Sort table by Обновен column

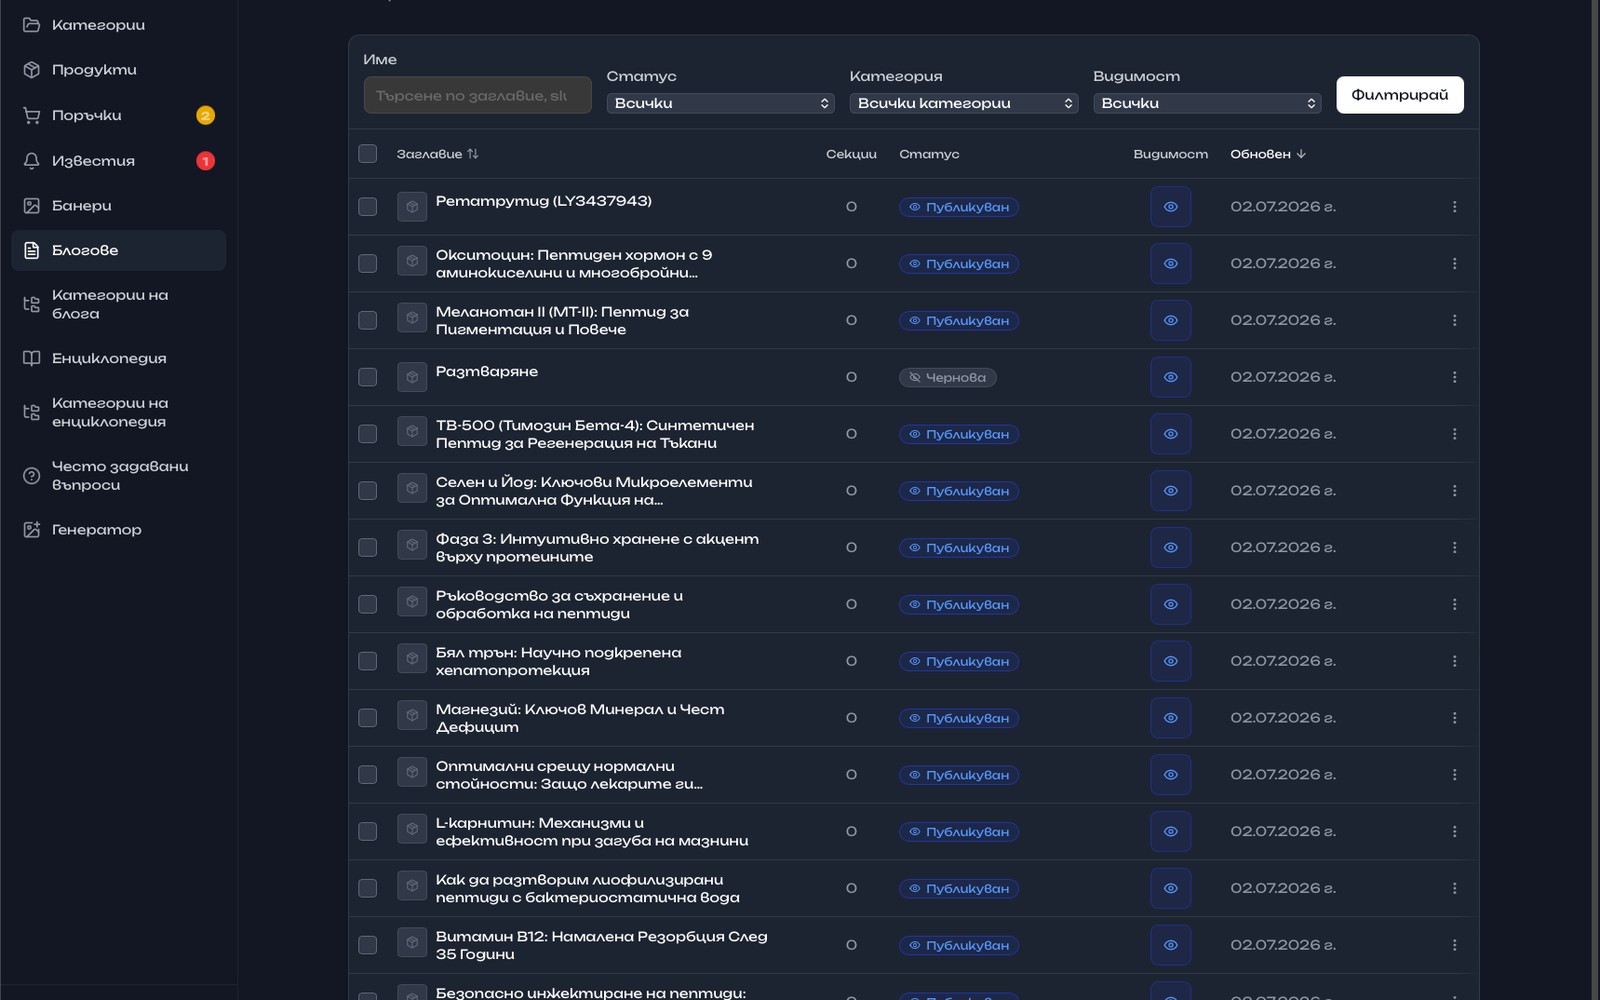pos(1268,154)
